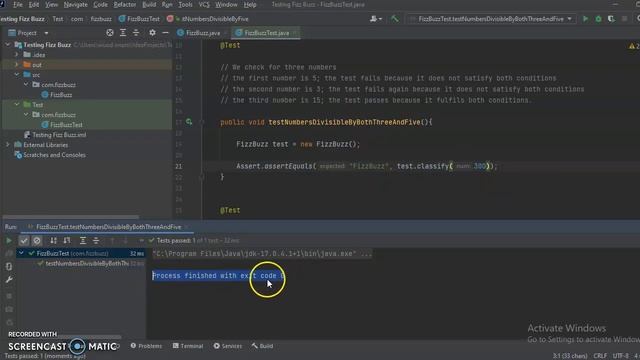
Task: Open the Refactor menu
Action: click(x=124, y=4)
